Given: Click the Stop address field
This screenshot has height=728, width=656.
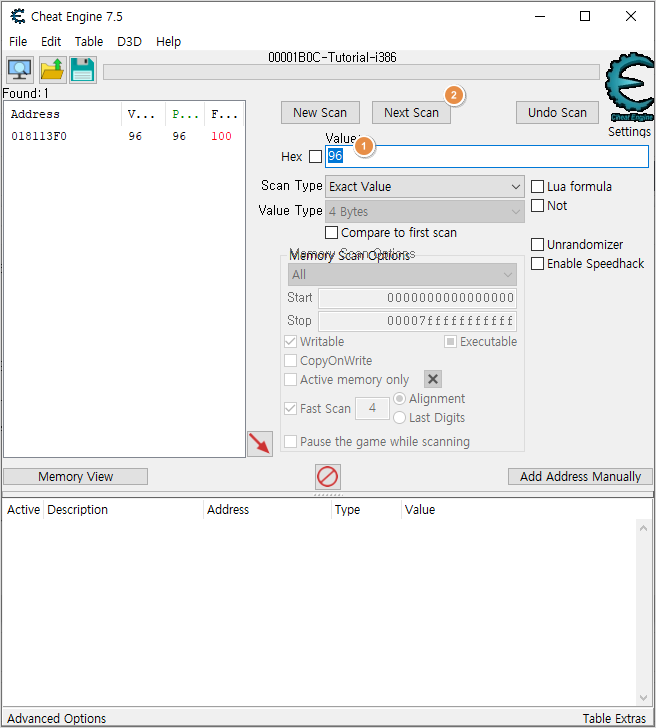Looking at the screenshot, I should pyautogui.click(x=417, y=321).
